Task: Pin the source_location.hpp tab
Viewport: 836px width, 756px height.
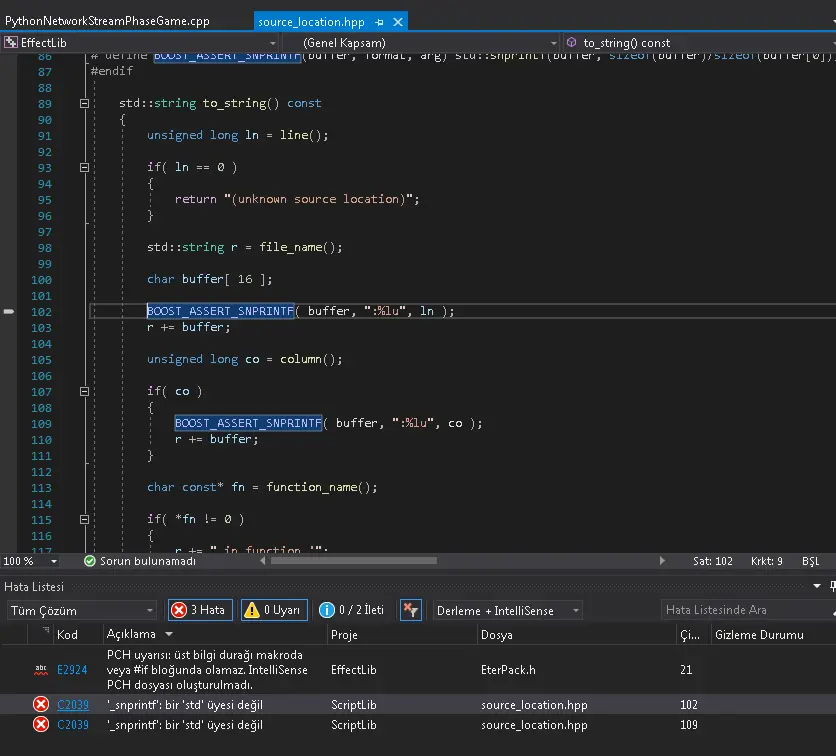Action: [379, 21]
